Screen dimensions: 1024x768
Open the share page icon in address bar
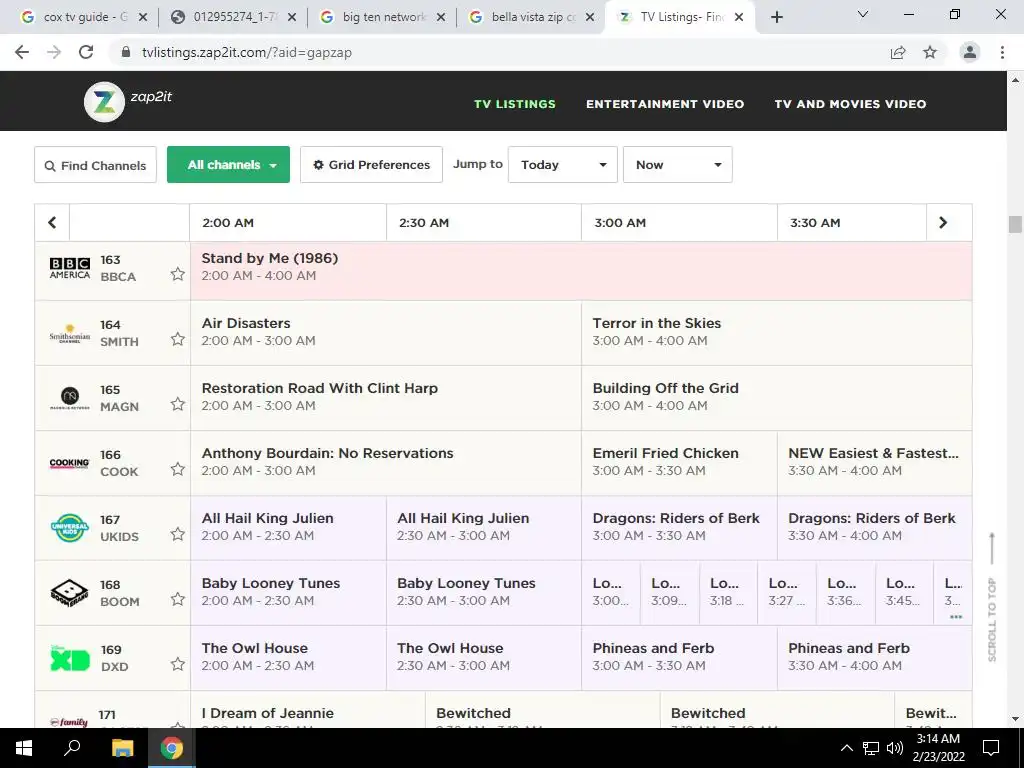click(x=898, y=52)
